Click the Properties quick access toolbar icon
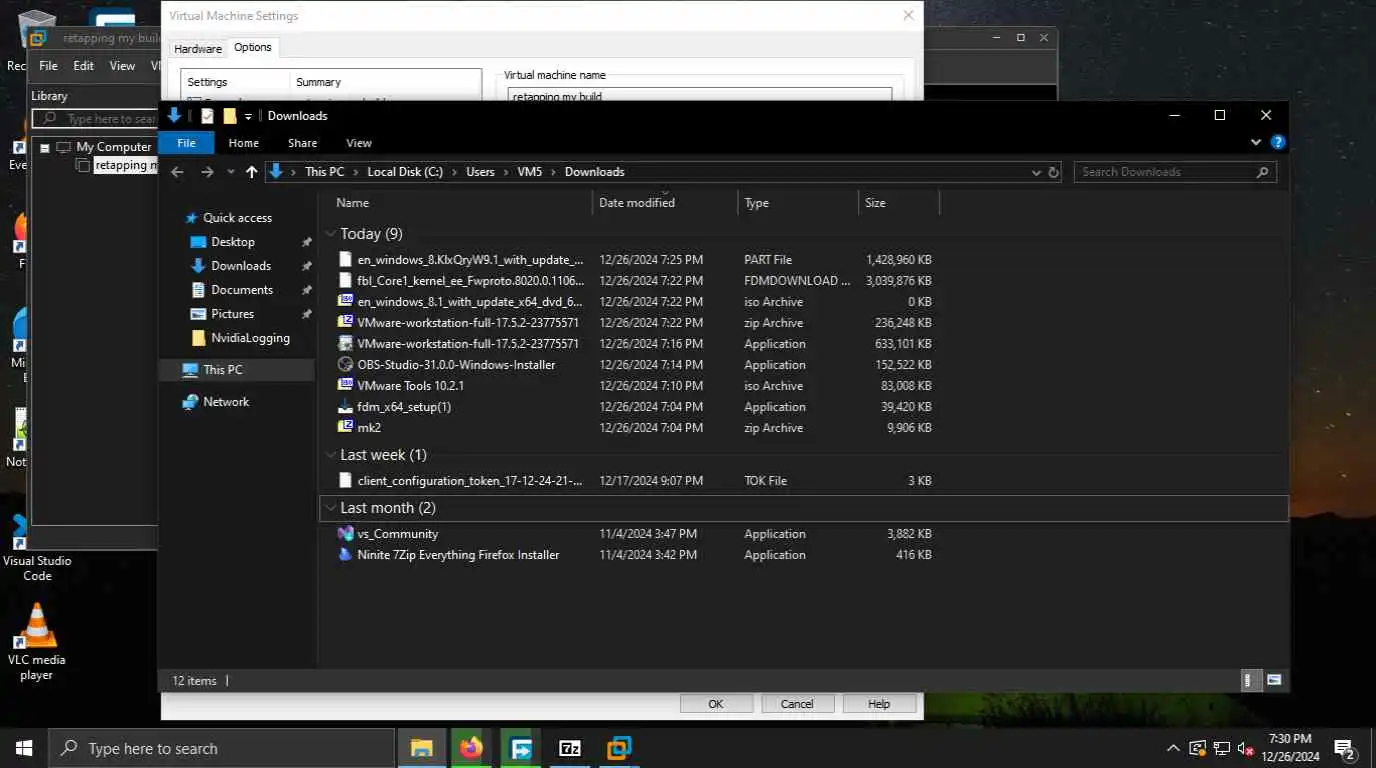The image size is (1376, 768). point(207,116)
